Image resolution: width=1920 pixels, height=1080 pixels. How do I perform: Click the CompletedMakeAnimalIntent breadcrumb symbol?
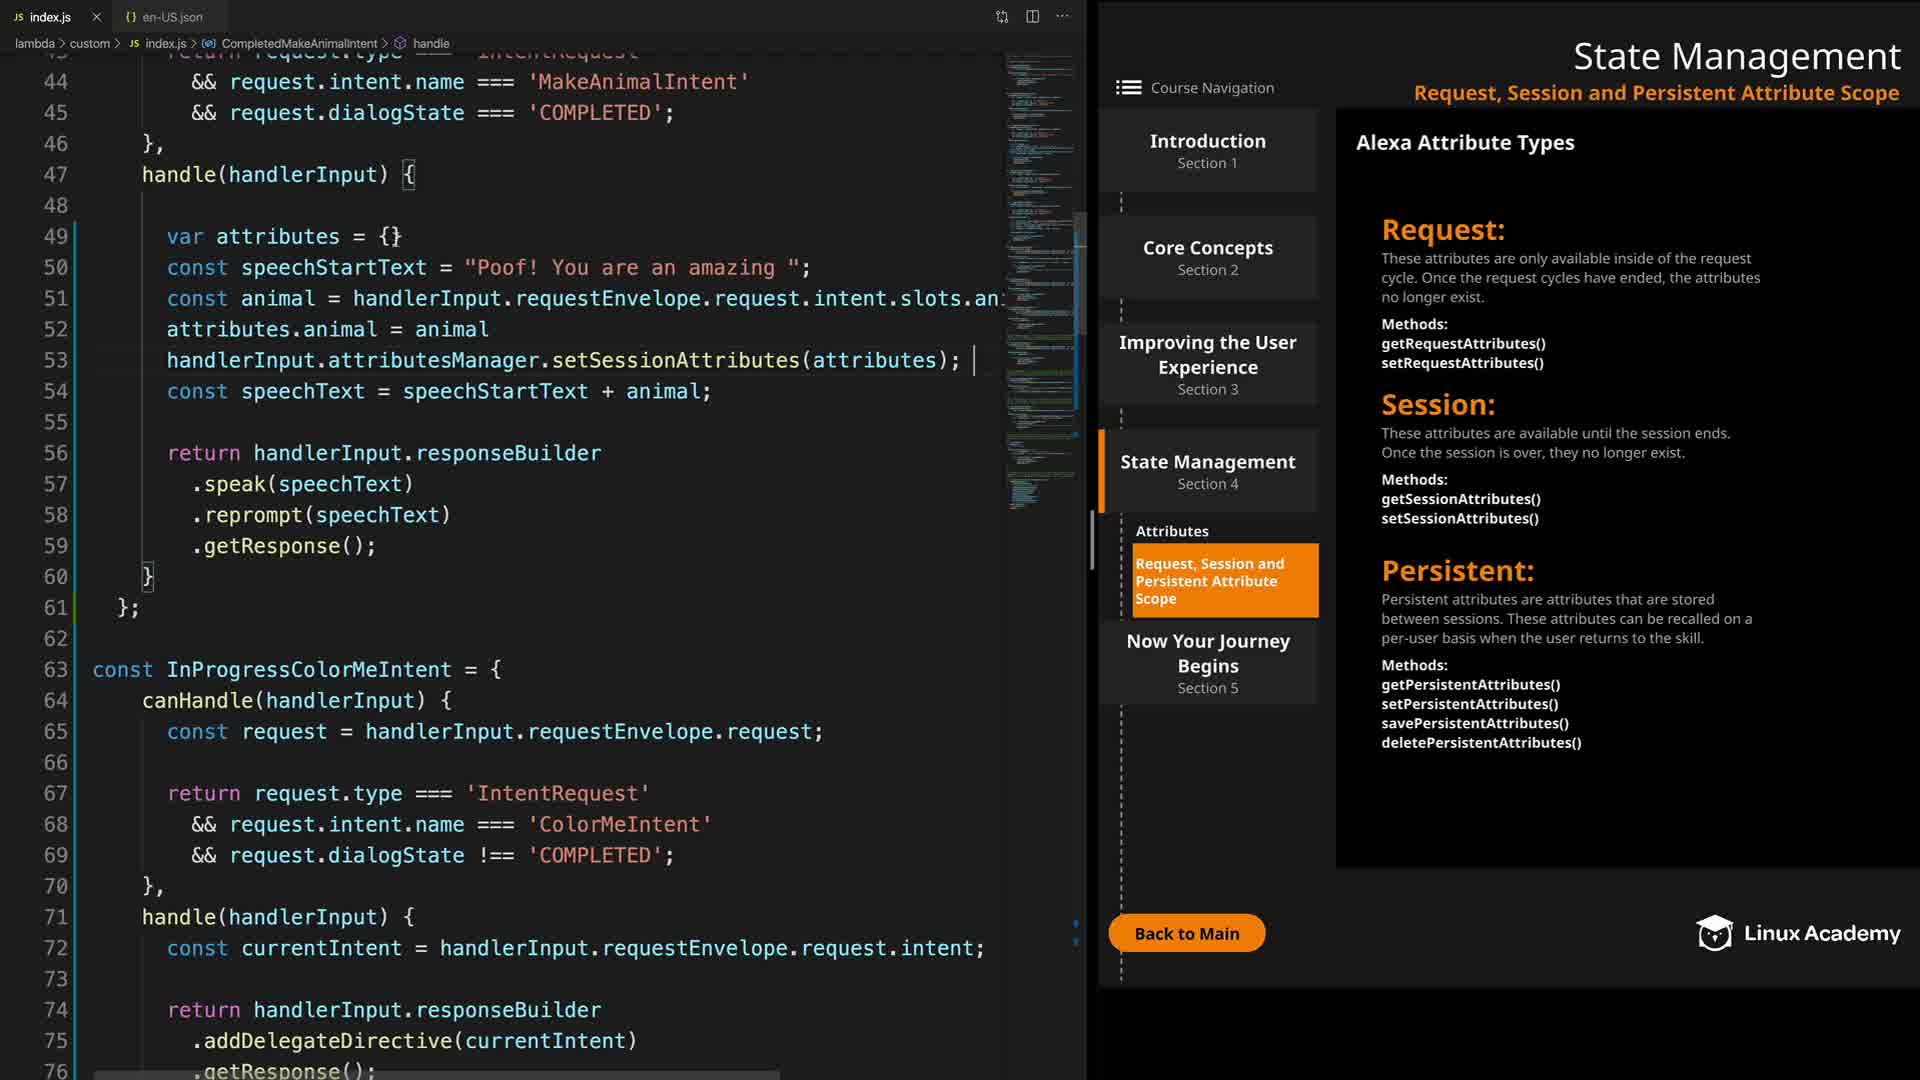[x=299, y=43]
